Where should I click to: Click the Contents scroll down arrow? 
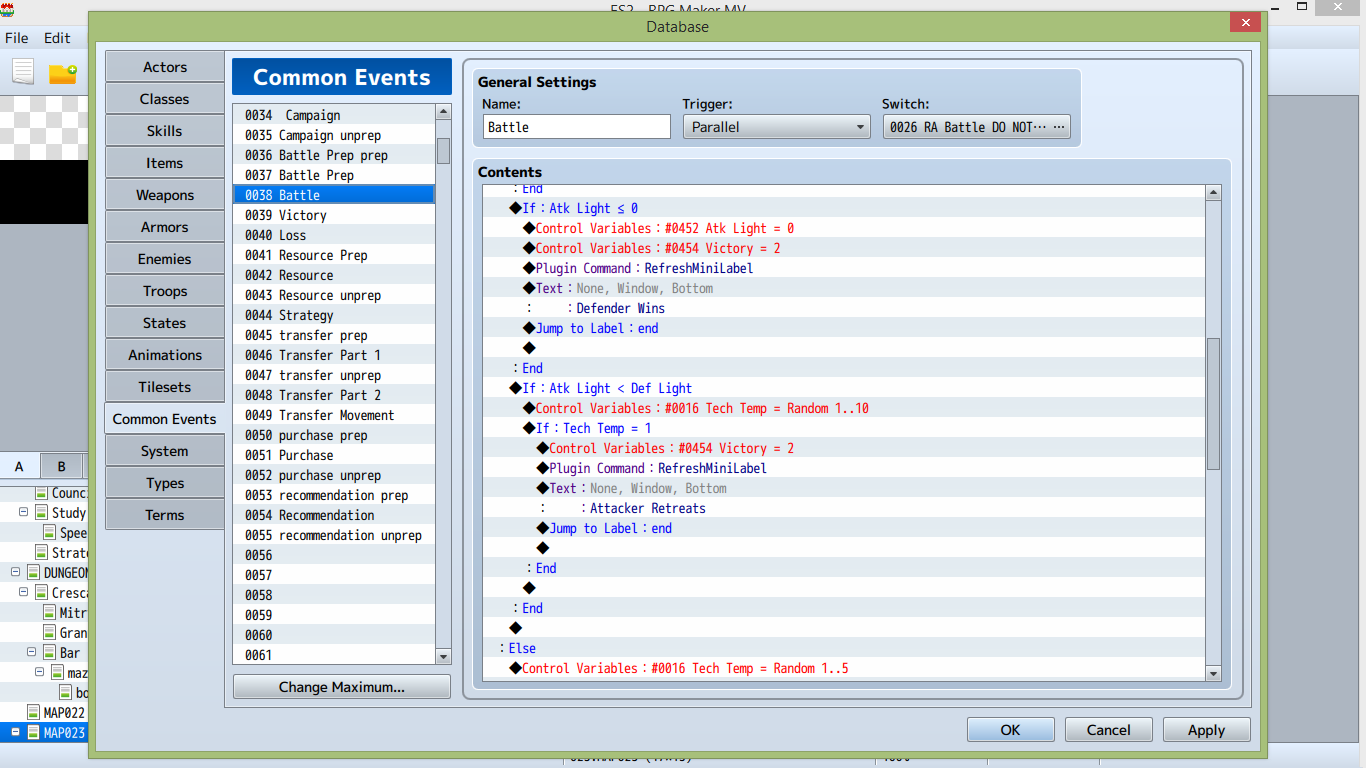pos(1213,674)
